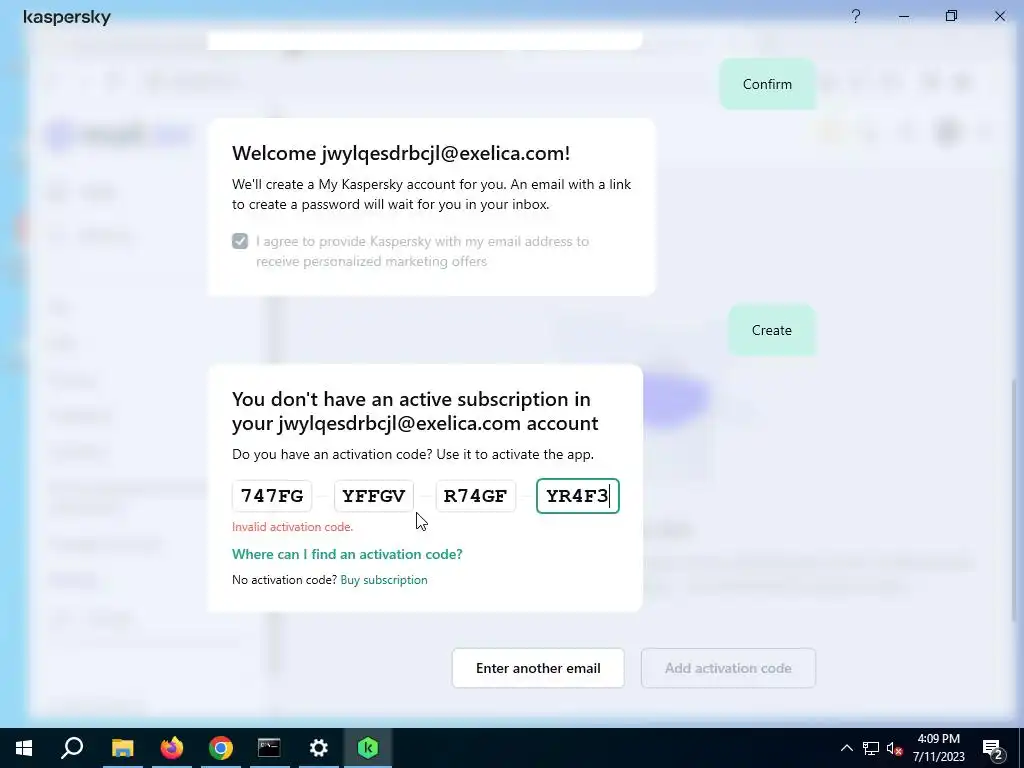Select the fourth activation code field YR4F3
Viewport: 1024px width, 768px height.
578,496
